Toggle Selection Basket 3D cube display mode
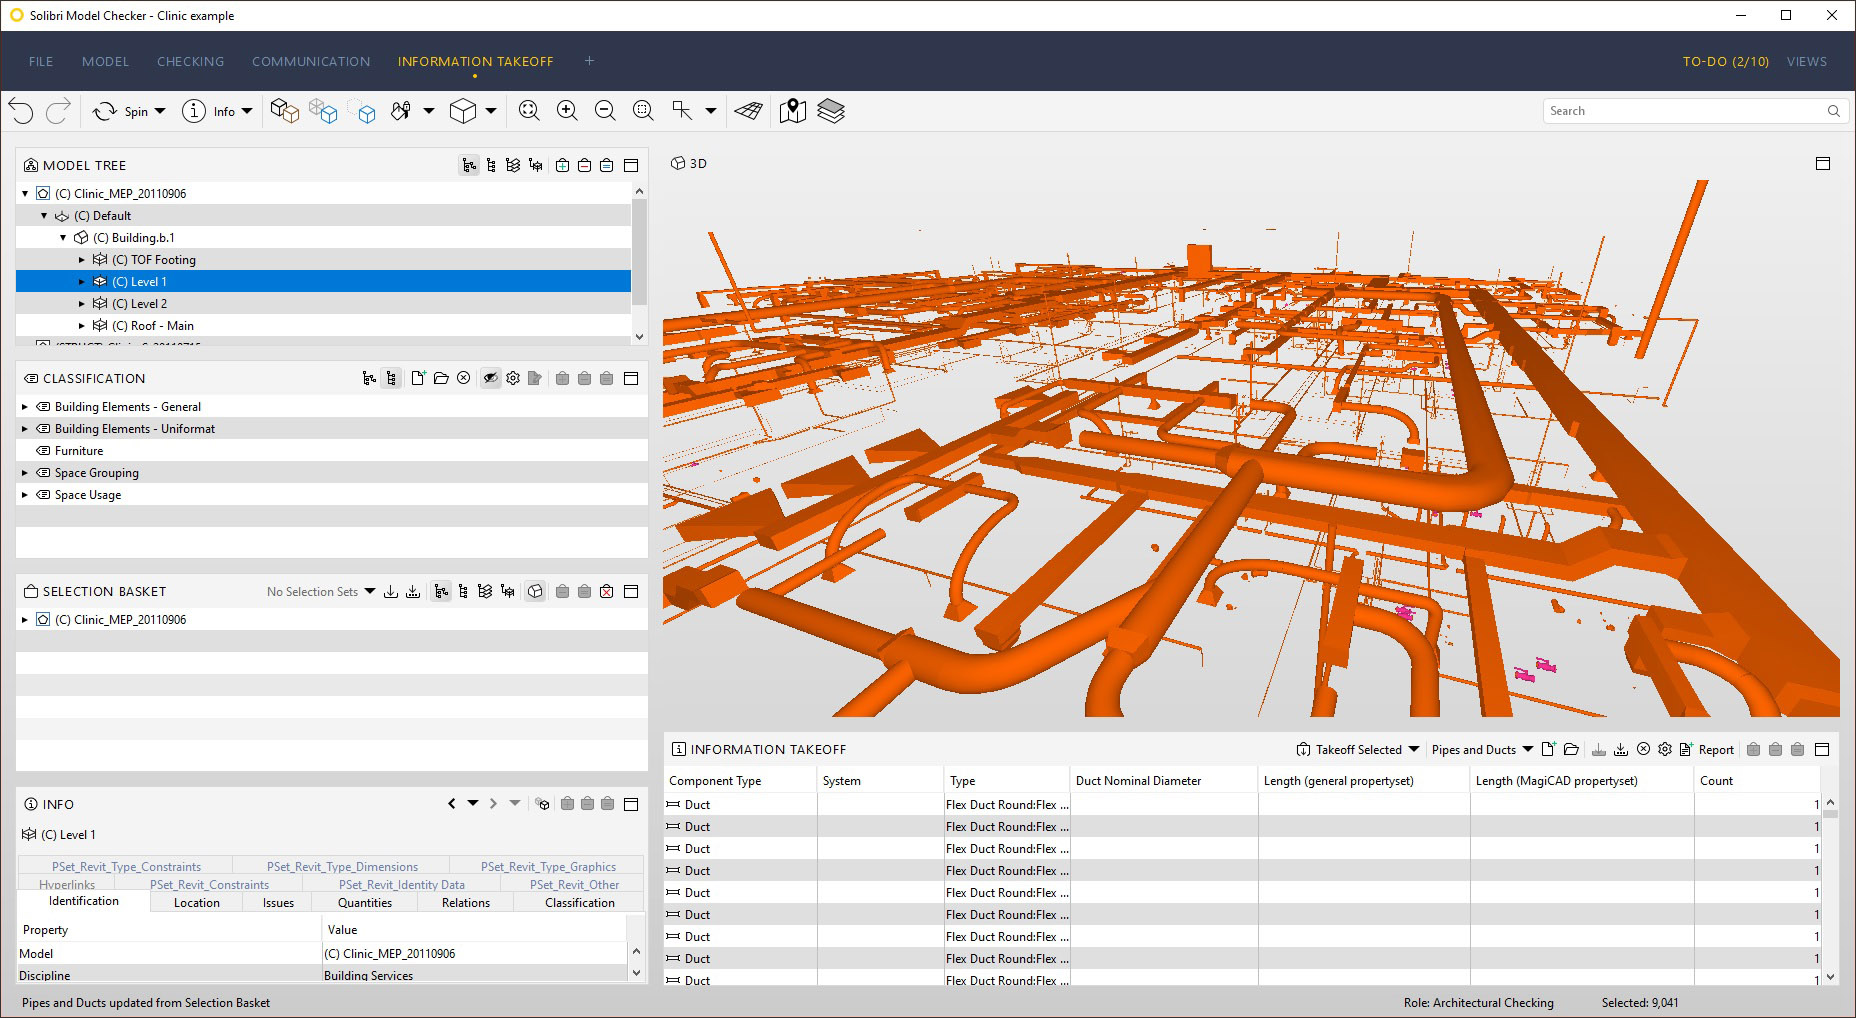This screenshot has height=1018, width=1856. pos(535,592)
